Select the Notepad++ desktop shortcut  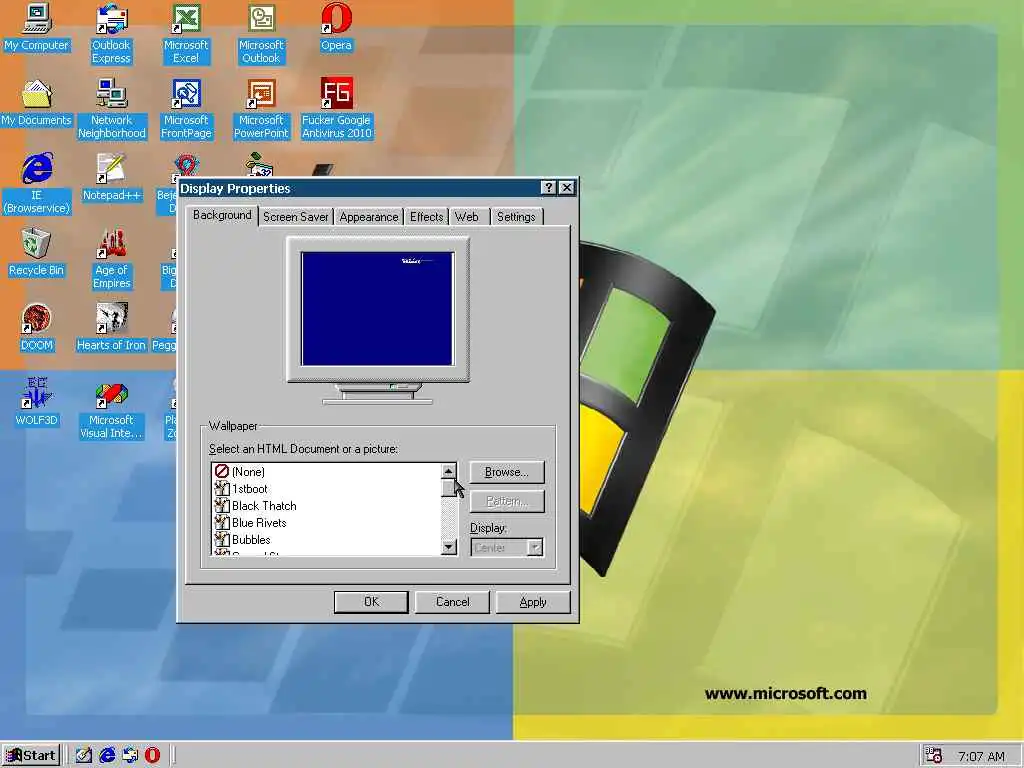(111, 178)
